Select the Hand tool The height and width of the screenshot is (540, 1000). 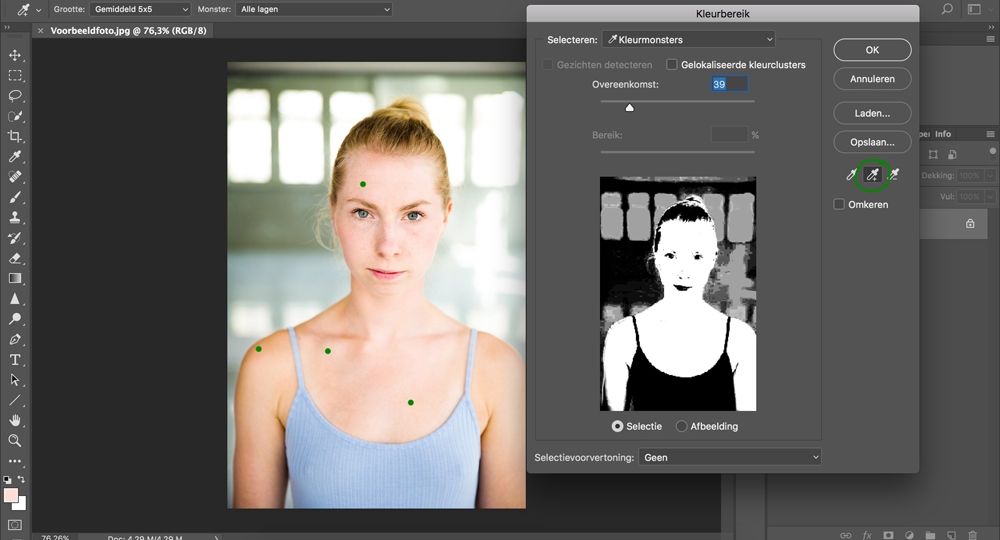pyautogui.click(x=15, y=420)
